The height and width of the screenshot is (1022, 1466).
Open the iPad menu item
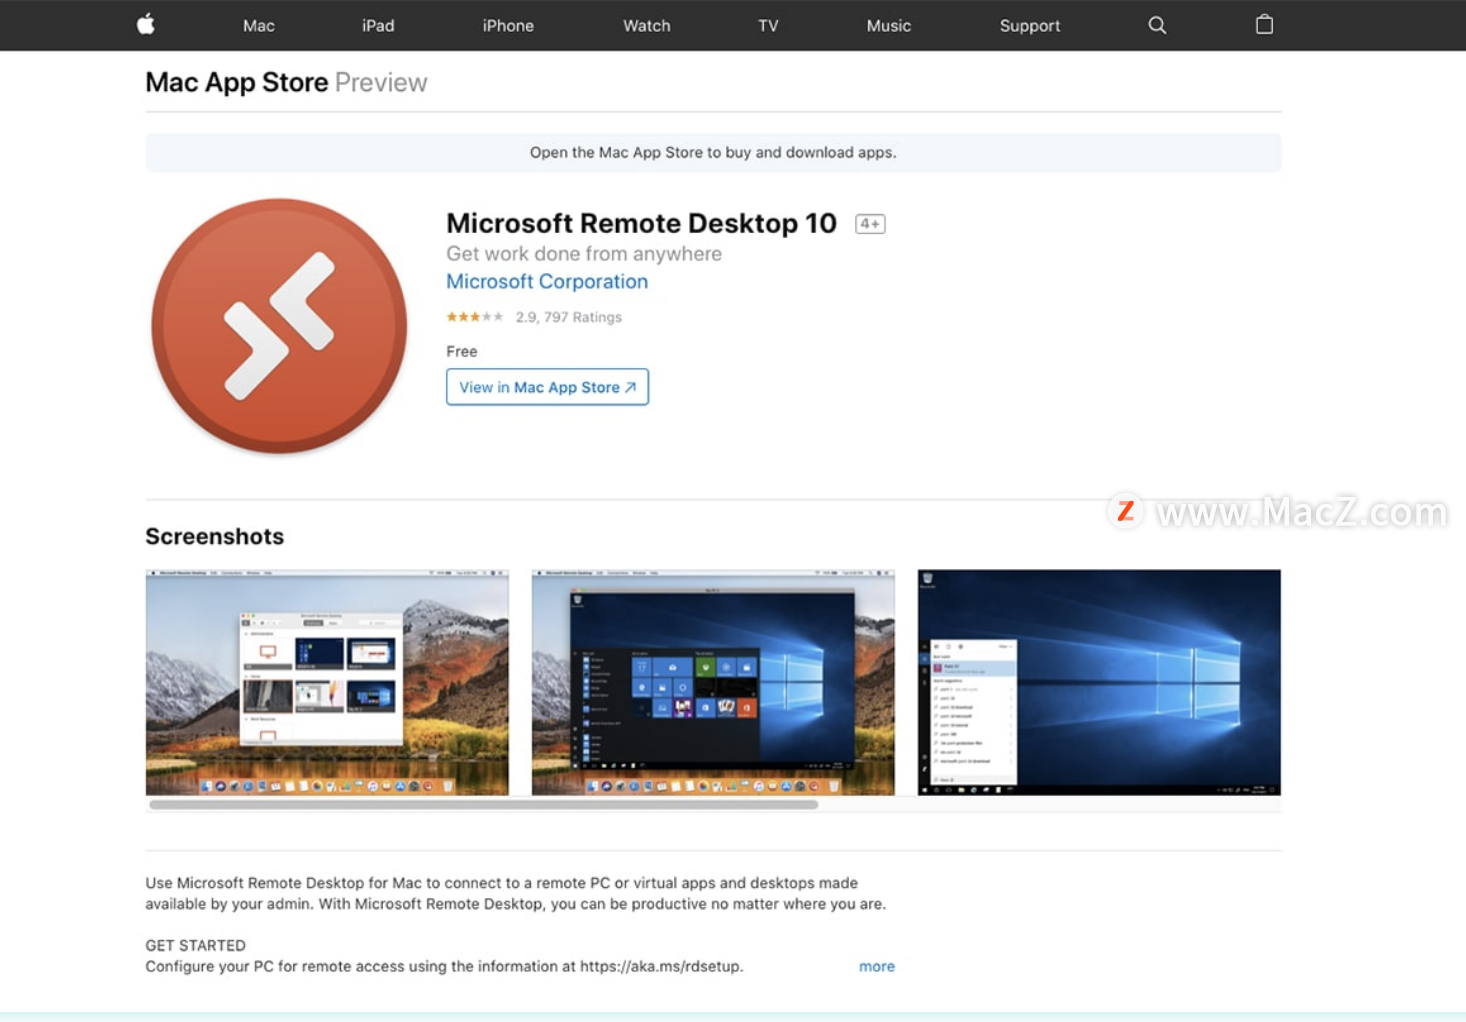tap(378, 26)
